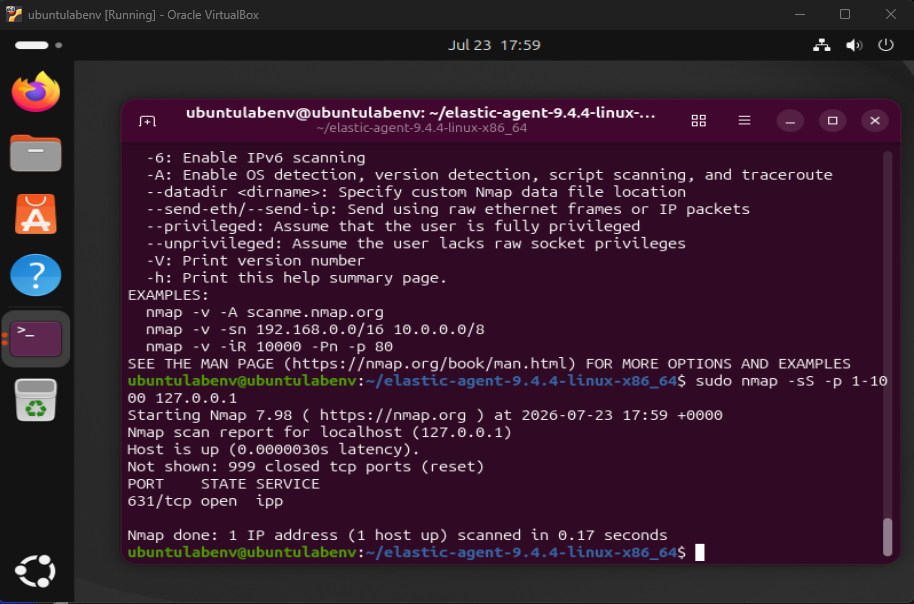Click the "--send-eth/--send-ip" option line
Viewport: 914px width, 604px height.
(448, 209)
